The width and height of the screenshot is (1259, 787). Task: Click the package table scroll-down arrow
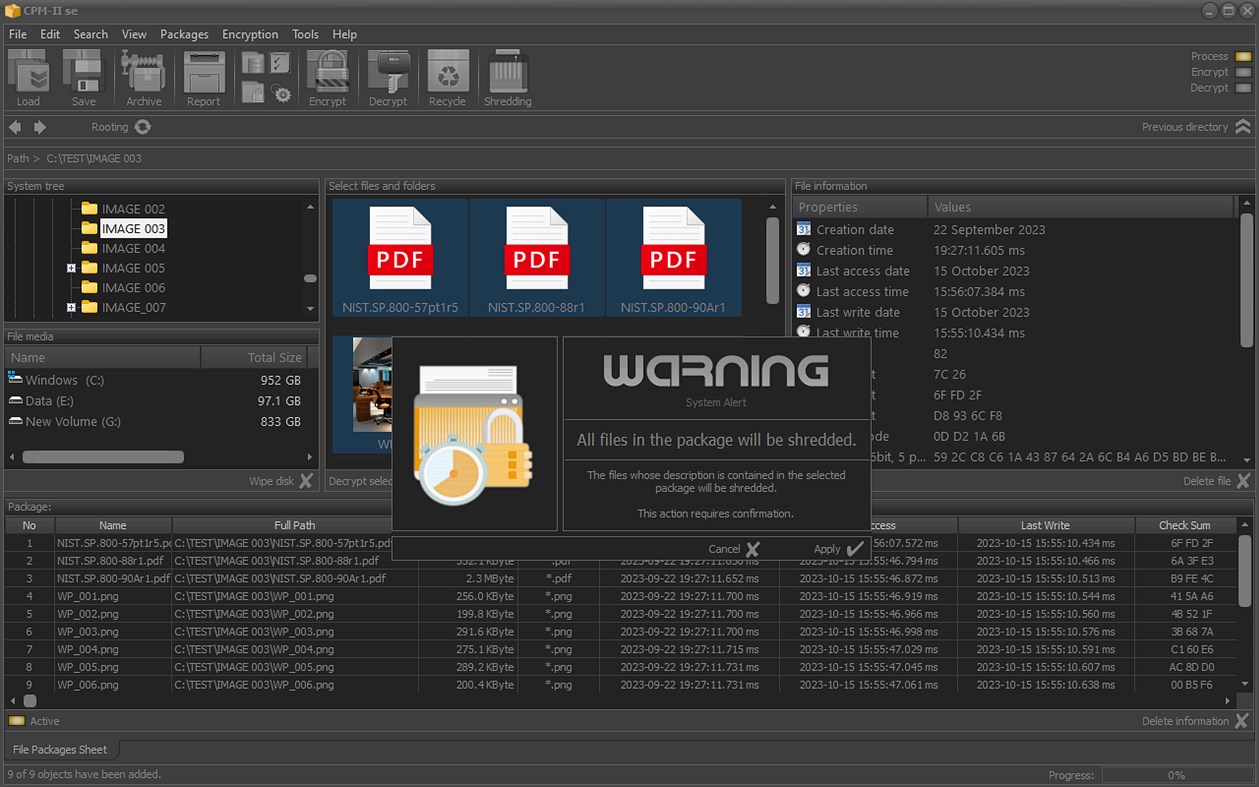pos(1245,684)
